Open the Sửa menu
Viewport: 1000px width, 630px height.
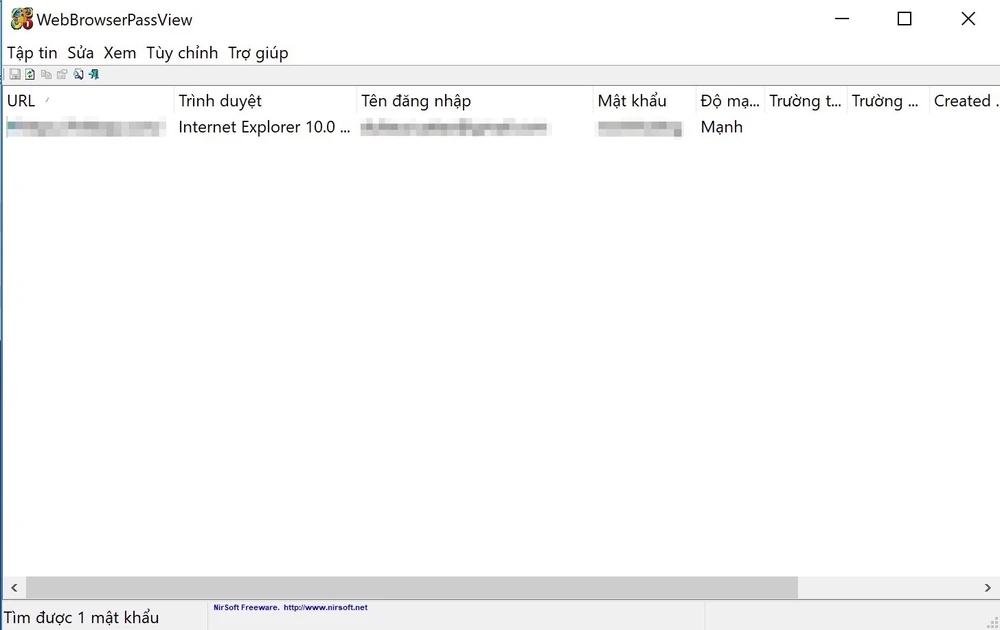[80, 53]
